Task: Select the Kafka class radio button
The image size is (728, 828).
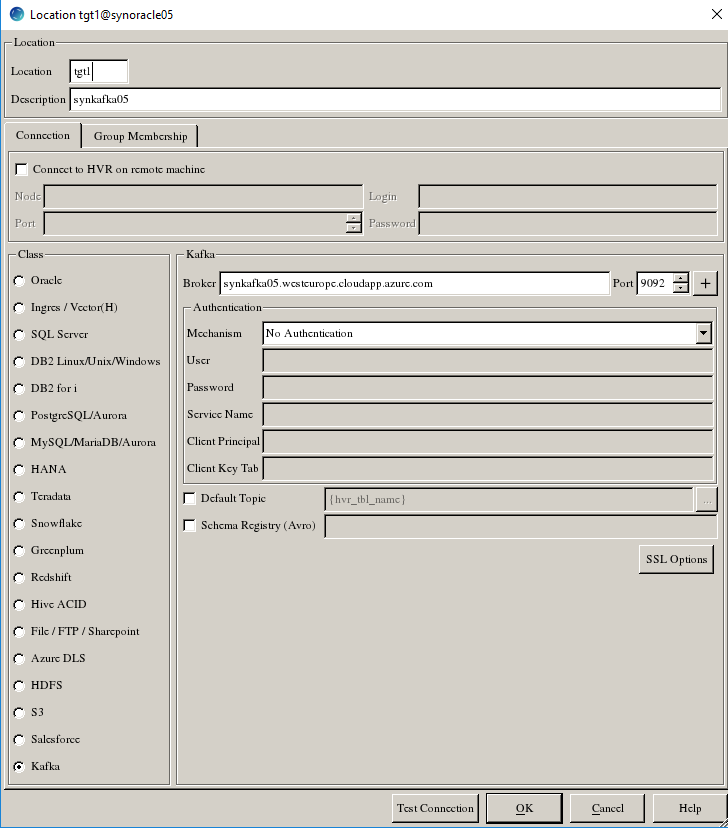Action: click(x=19, y=766)
